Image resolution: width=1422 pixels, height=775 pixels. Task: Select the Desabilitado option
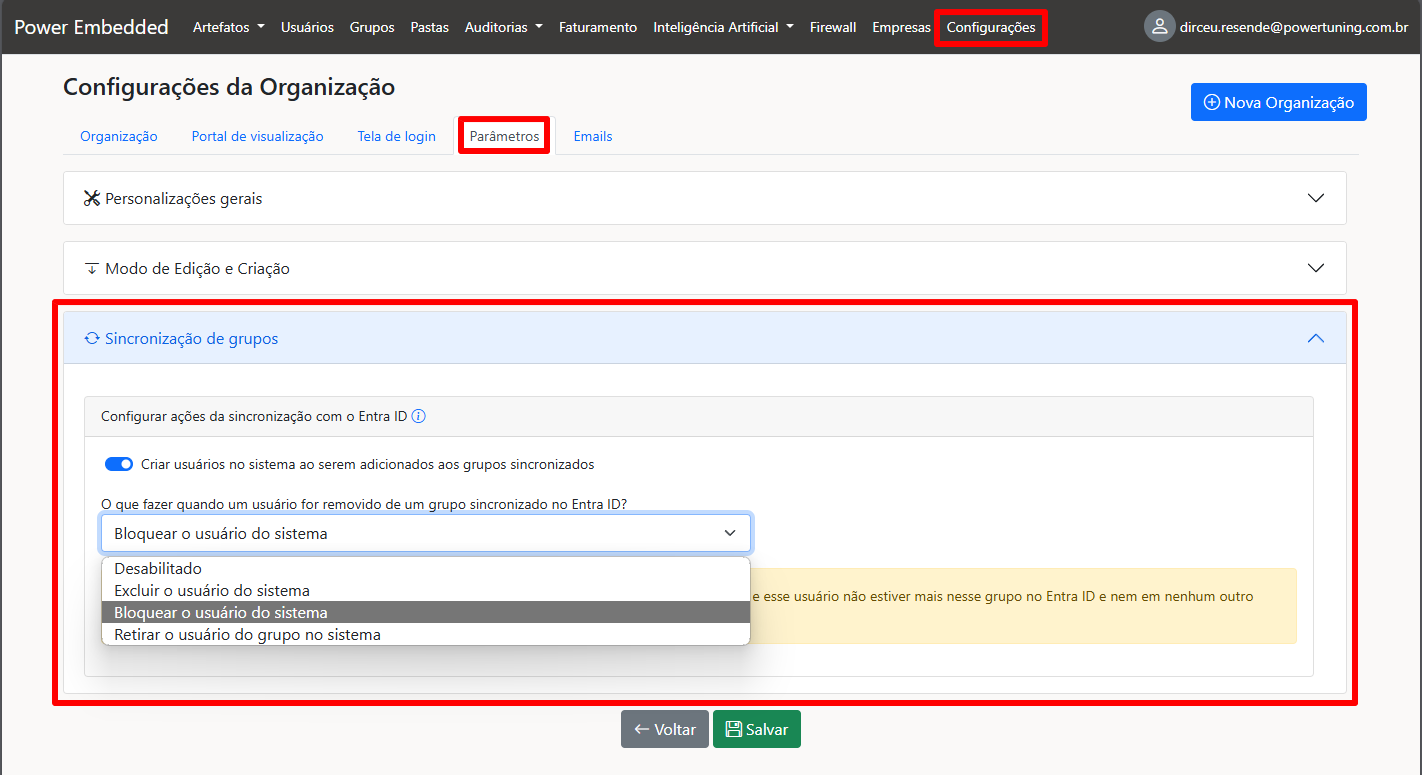pos(158,569)
